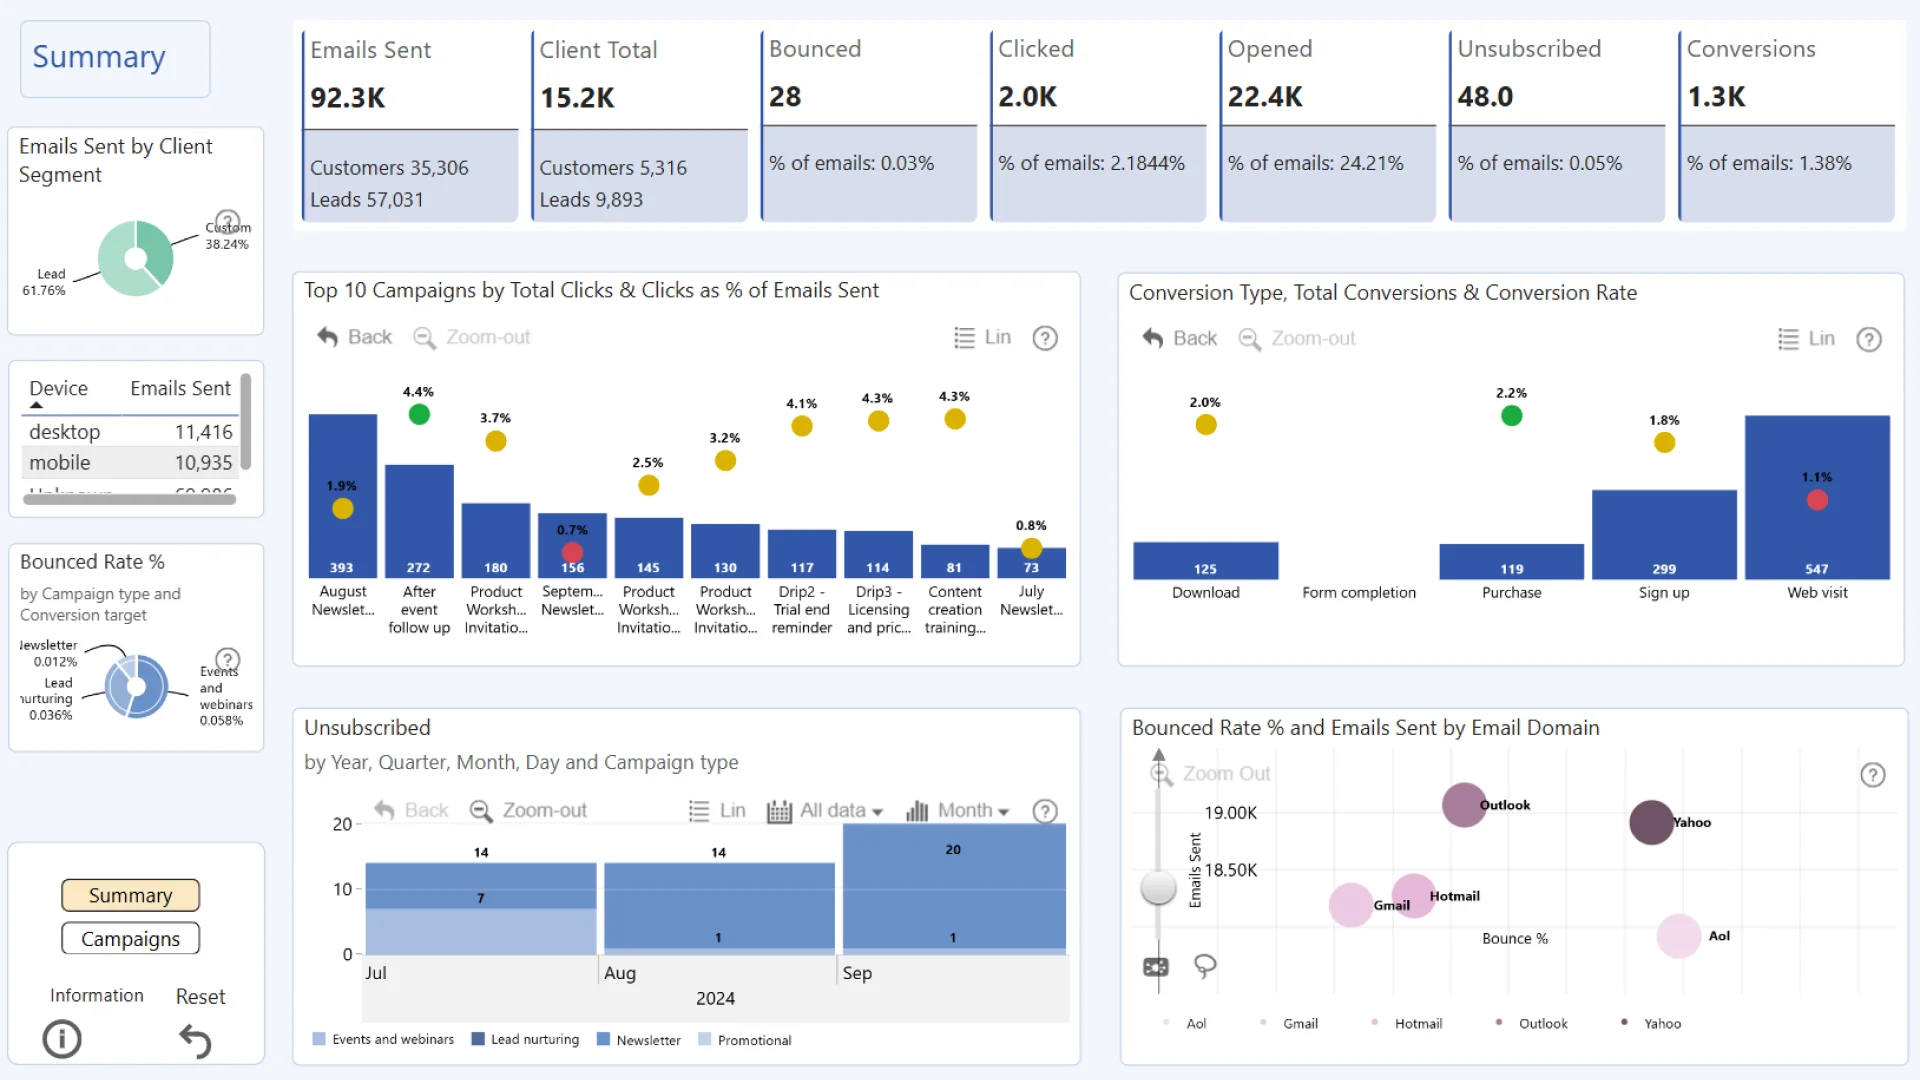Click Zoom-out magnifier in Unsubscribed chart

[x=481, y=811]
